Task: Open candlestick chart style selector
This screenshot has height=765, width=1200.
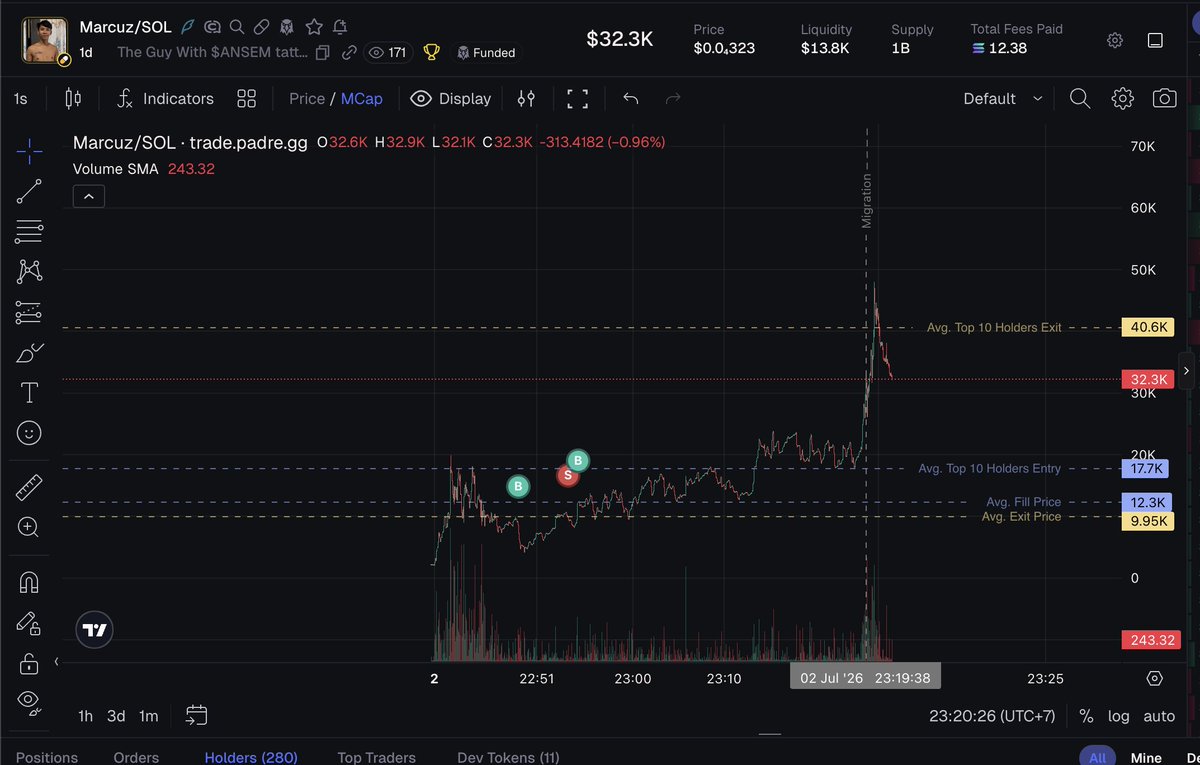Action: tap(72, 98)
